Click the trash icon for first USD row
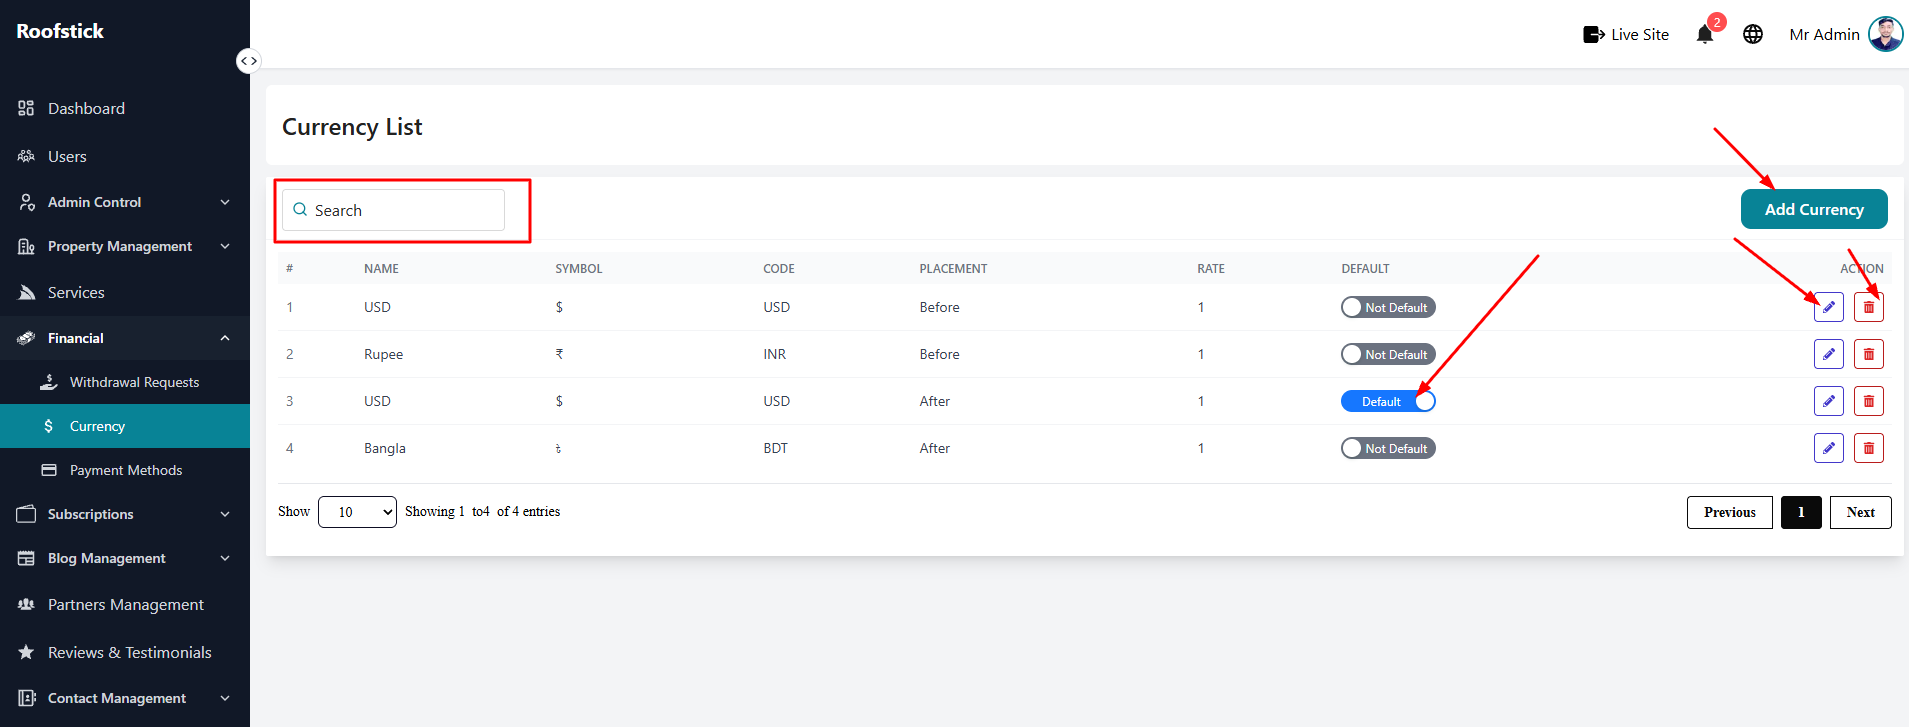 (1869, 307)
